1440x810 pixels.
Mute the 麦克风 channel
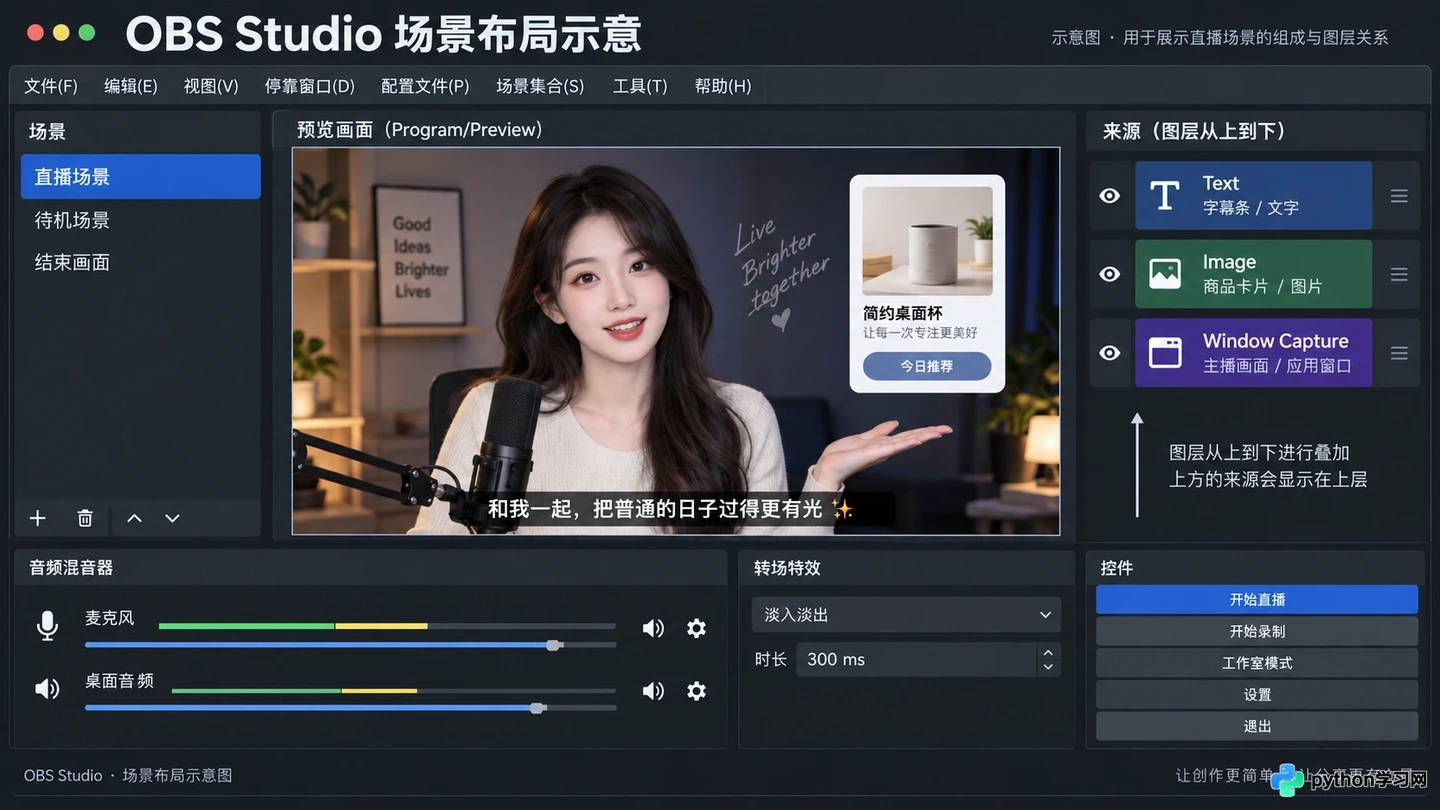tap(653, 628)
